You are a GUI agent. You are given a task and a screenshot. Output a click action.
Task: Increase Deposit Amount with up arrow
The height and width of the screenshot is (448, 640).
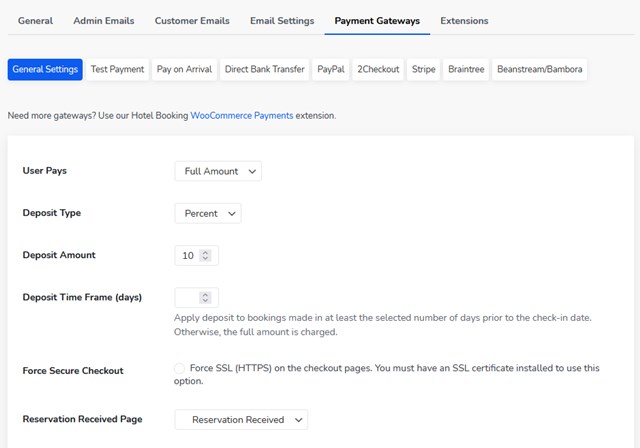click(205, 252)
